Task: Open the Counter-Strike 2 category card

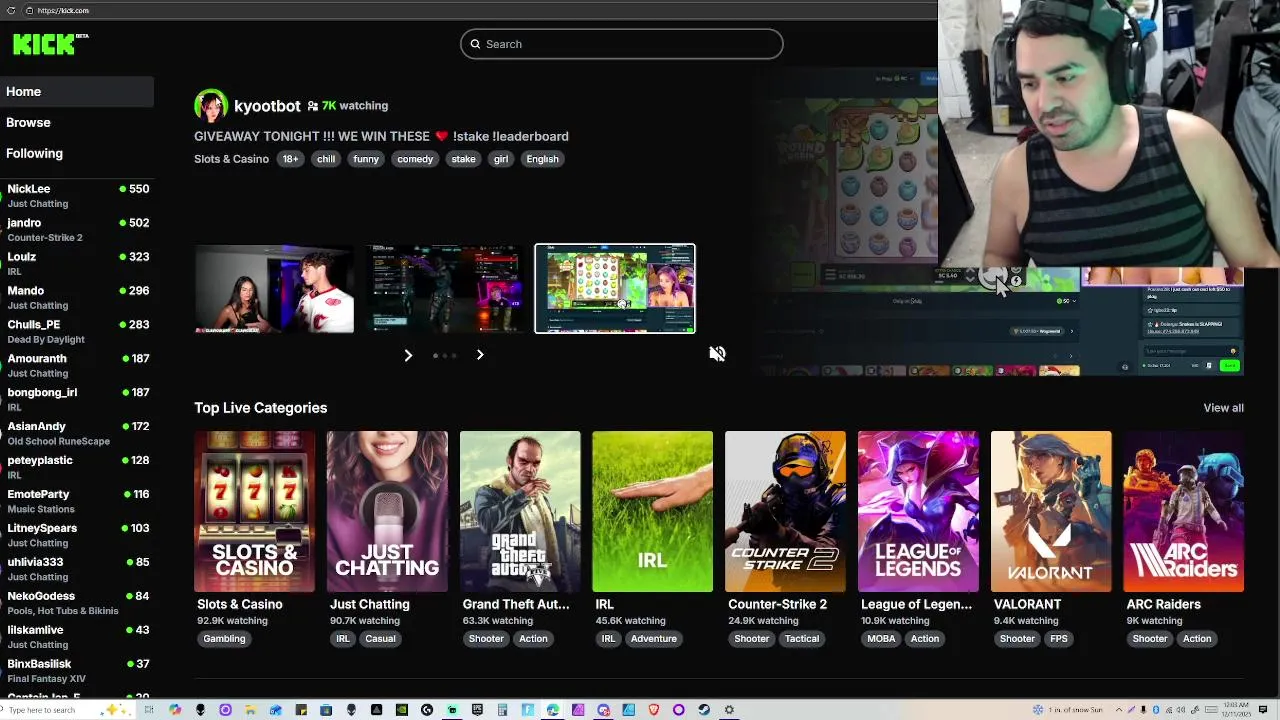Action: tap(785, 511)
